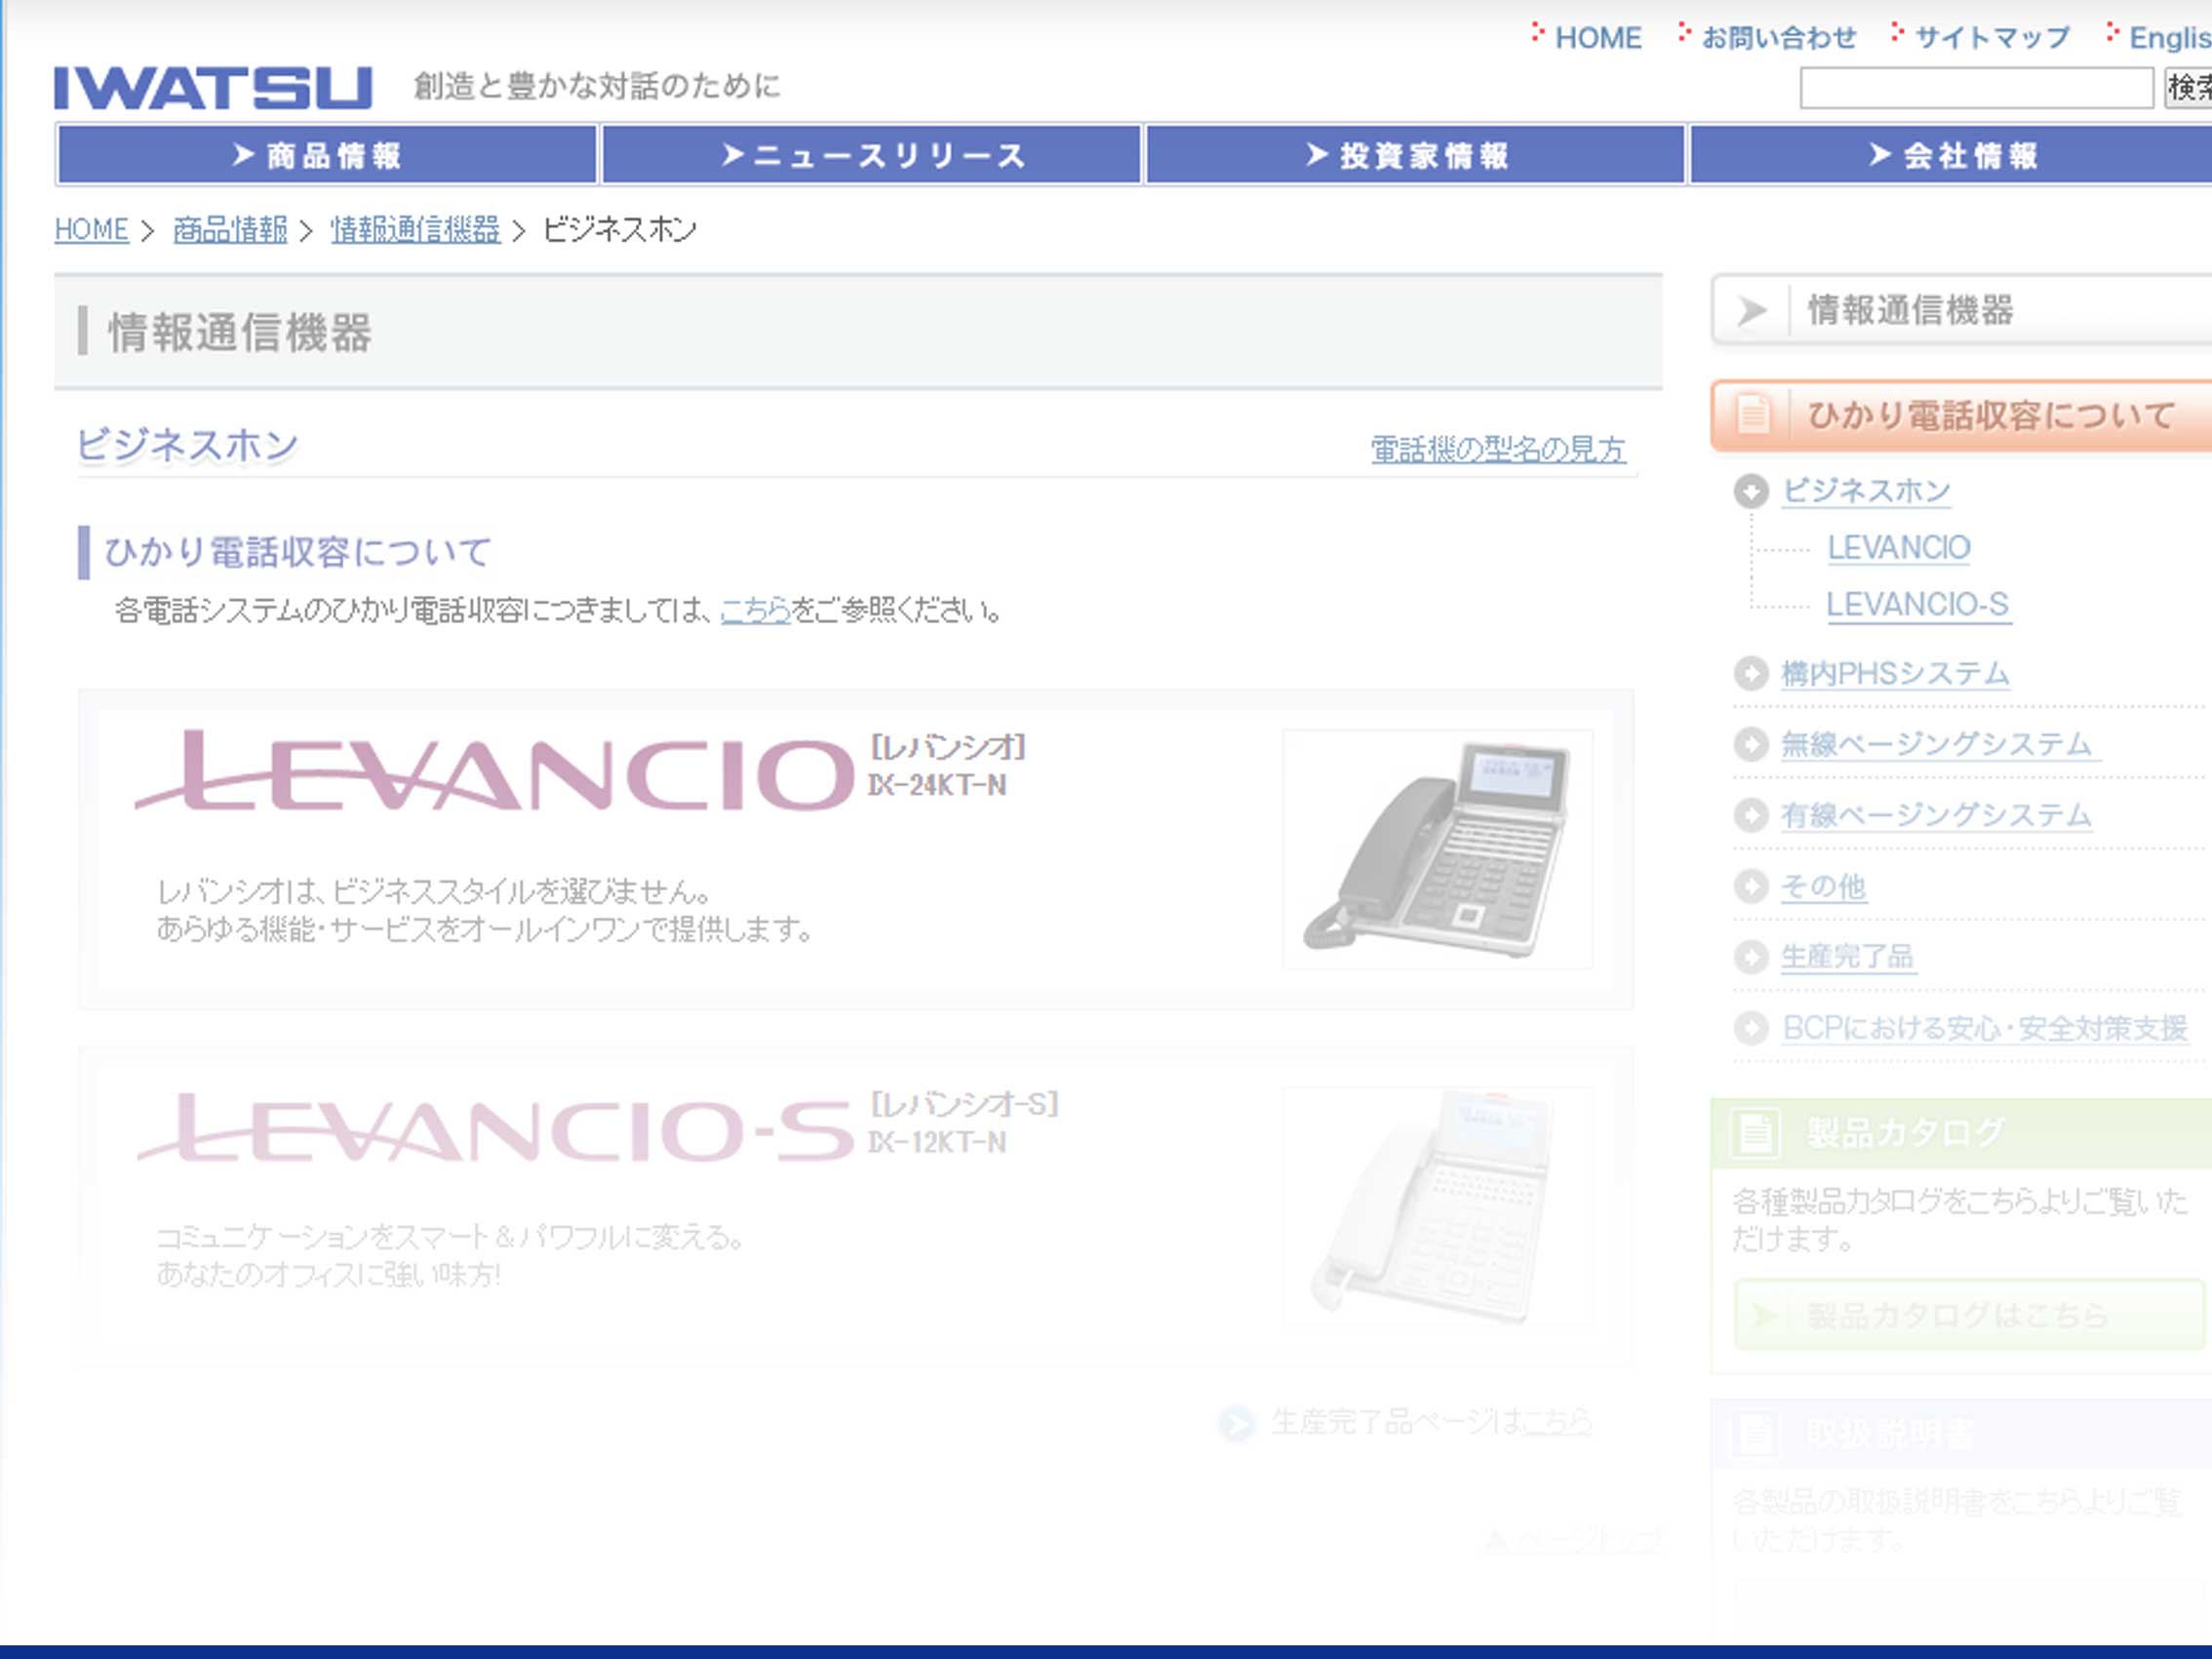
Task: Open the HOME link in the top bar
Action: click(1597, 38)
